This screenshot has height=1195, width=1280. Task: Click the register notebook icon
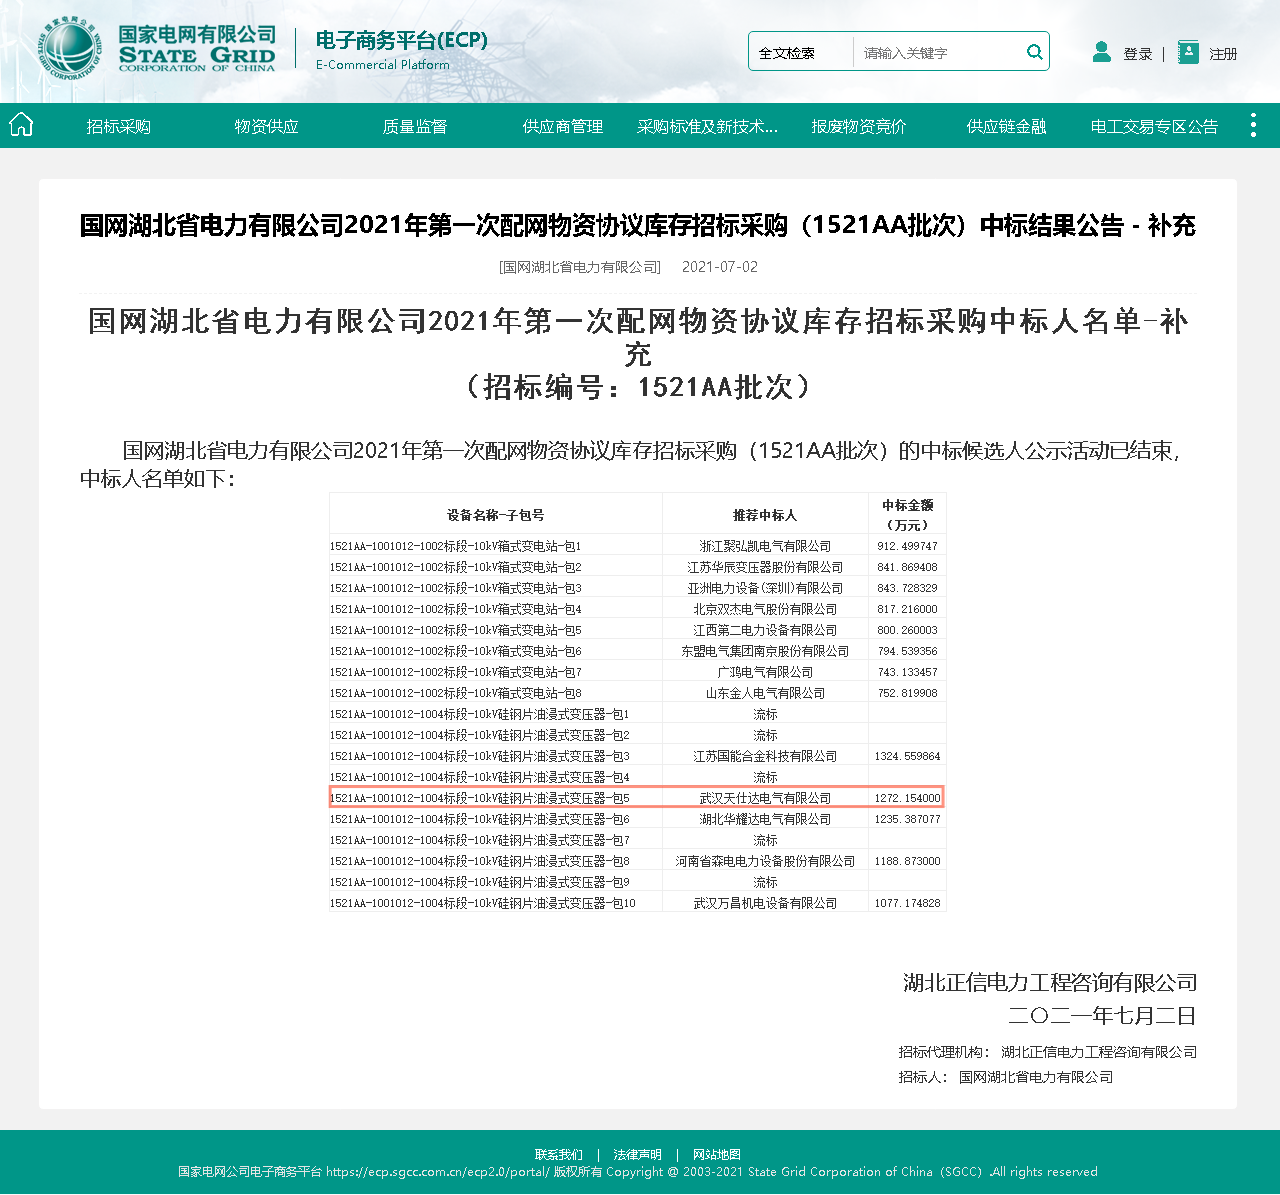1187,52
